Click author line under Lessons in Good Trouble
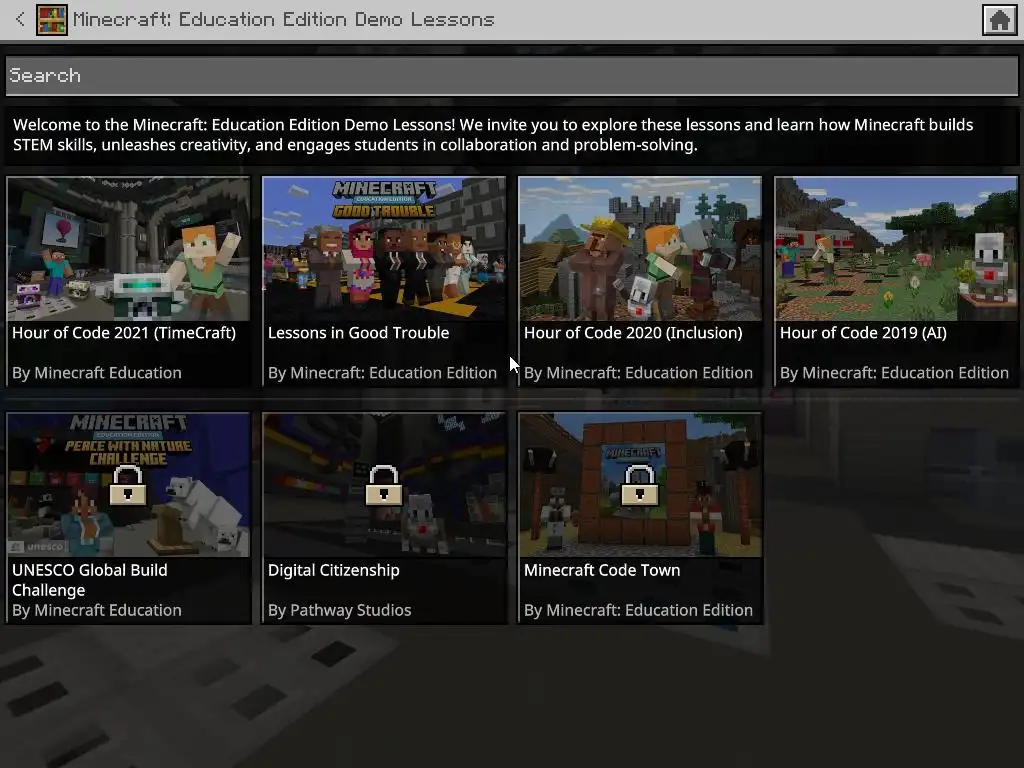Image resolution: width=1024 pixels, height=768 pixels. point(382,373)
